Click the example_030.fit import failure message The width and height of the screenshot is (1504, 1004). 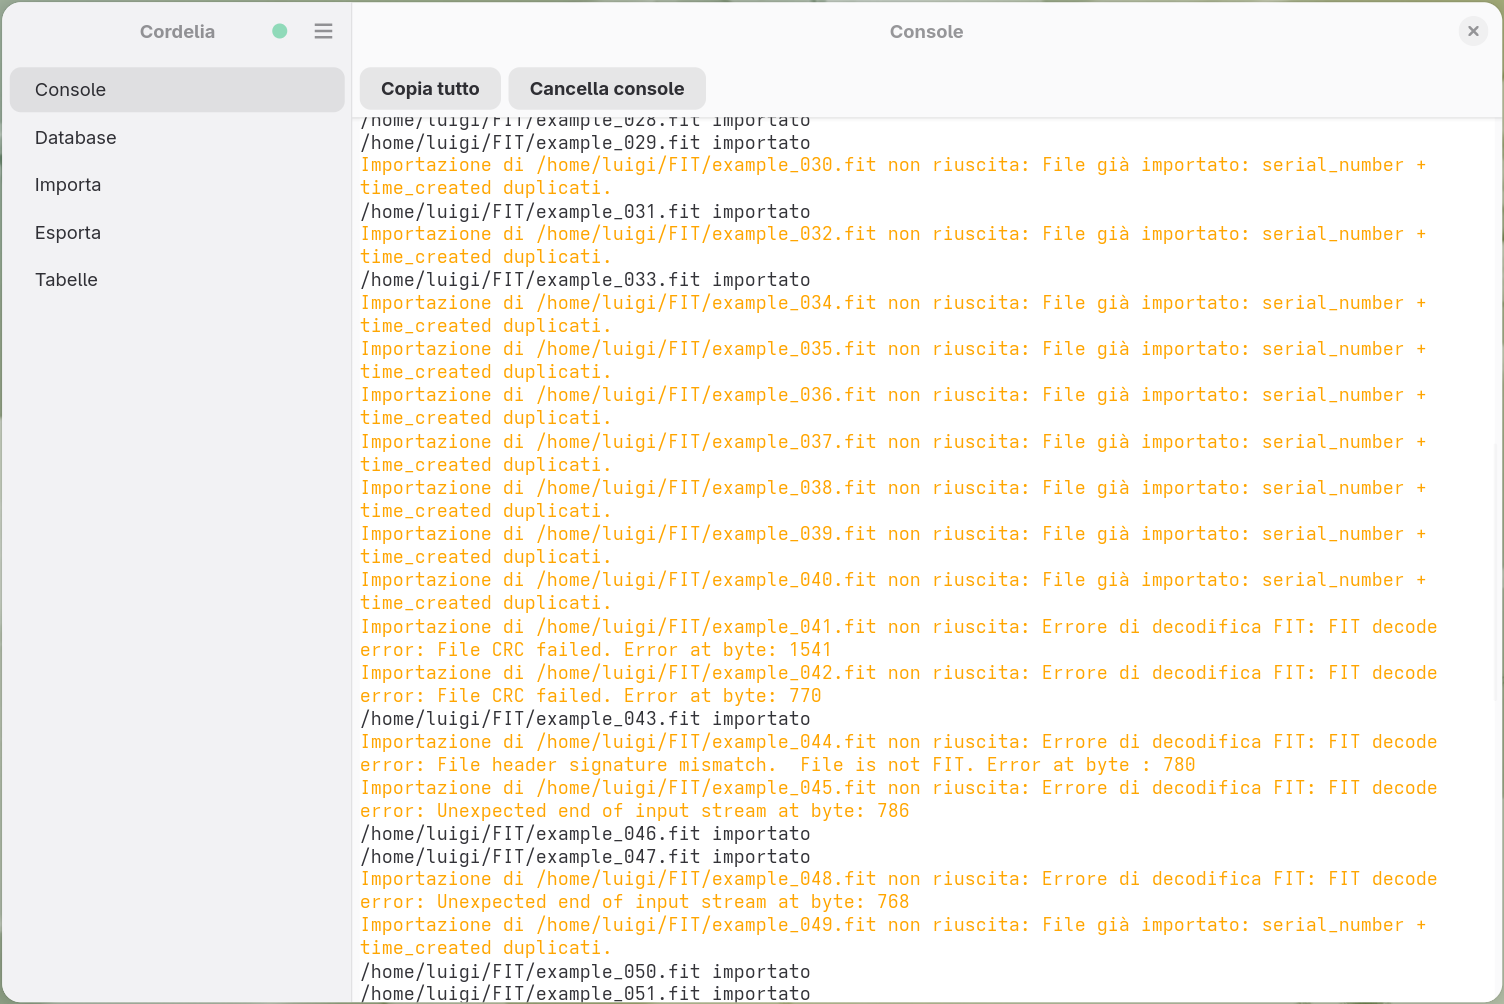coord(894,176)
